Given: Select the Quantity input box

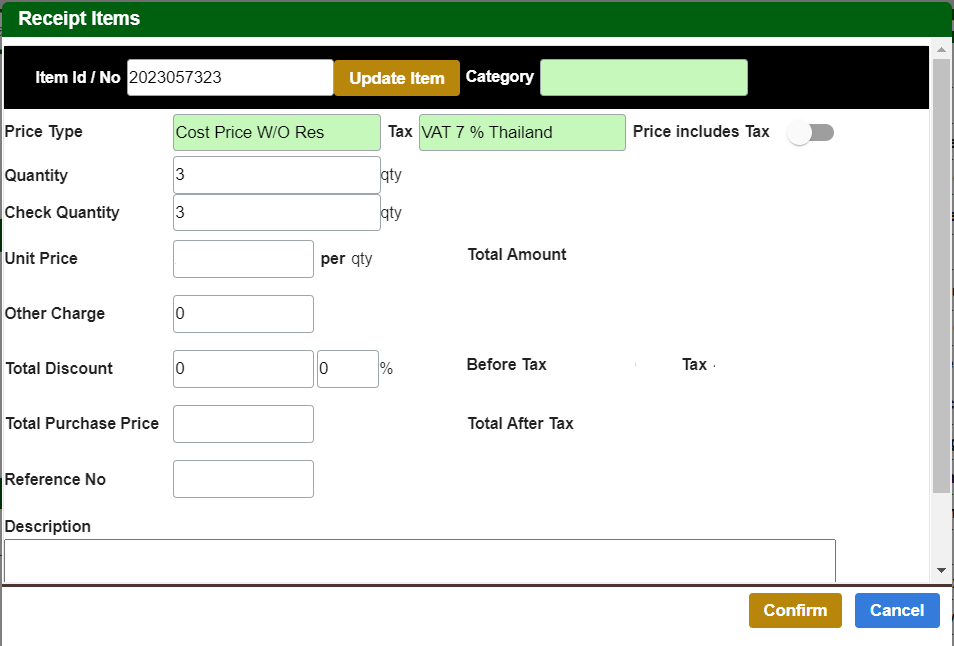Looking at the screenshot, I should (276, 176).
